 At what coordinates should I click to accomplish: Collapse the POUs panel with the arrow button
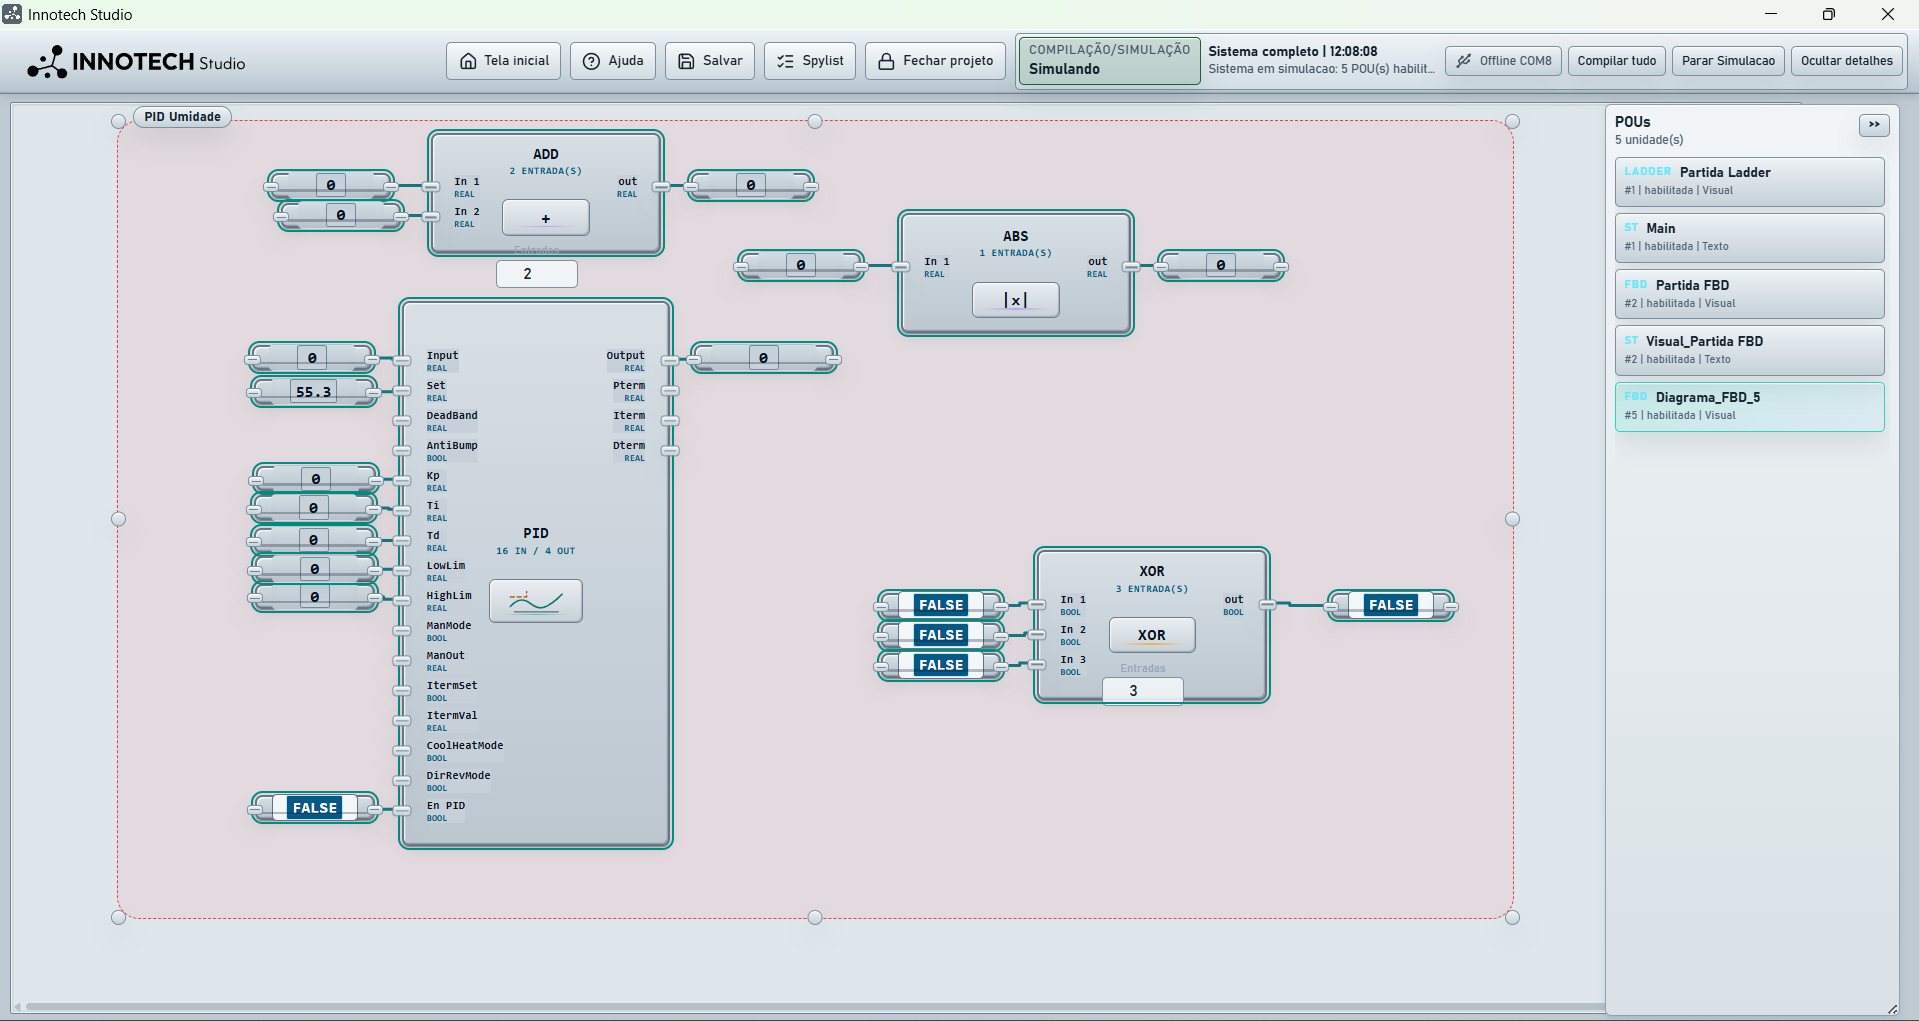point(1874,125)
